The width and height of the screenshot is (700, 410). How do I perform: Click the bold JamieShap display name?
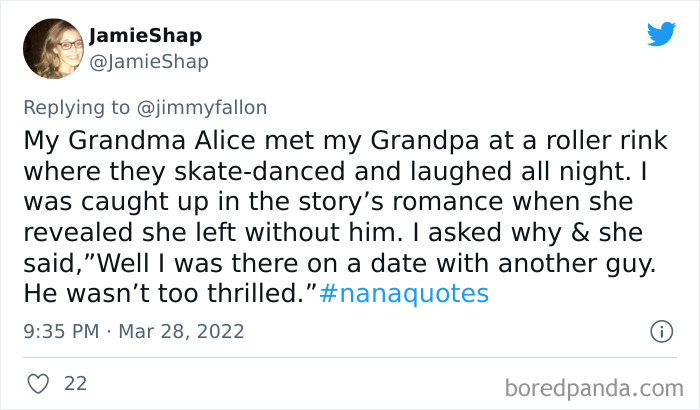(145, 36)
